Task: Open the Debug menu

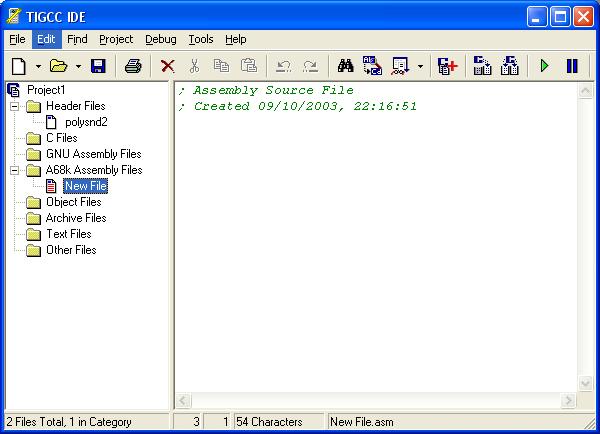Action: [161, 39]
